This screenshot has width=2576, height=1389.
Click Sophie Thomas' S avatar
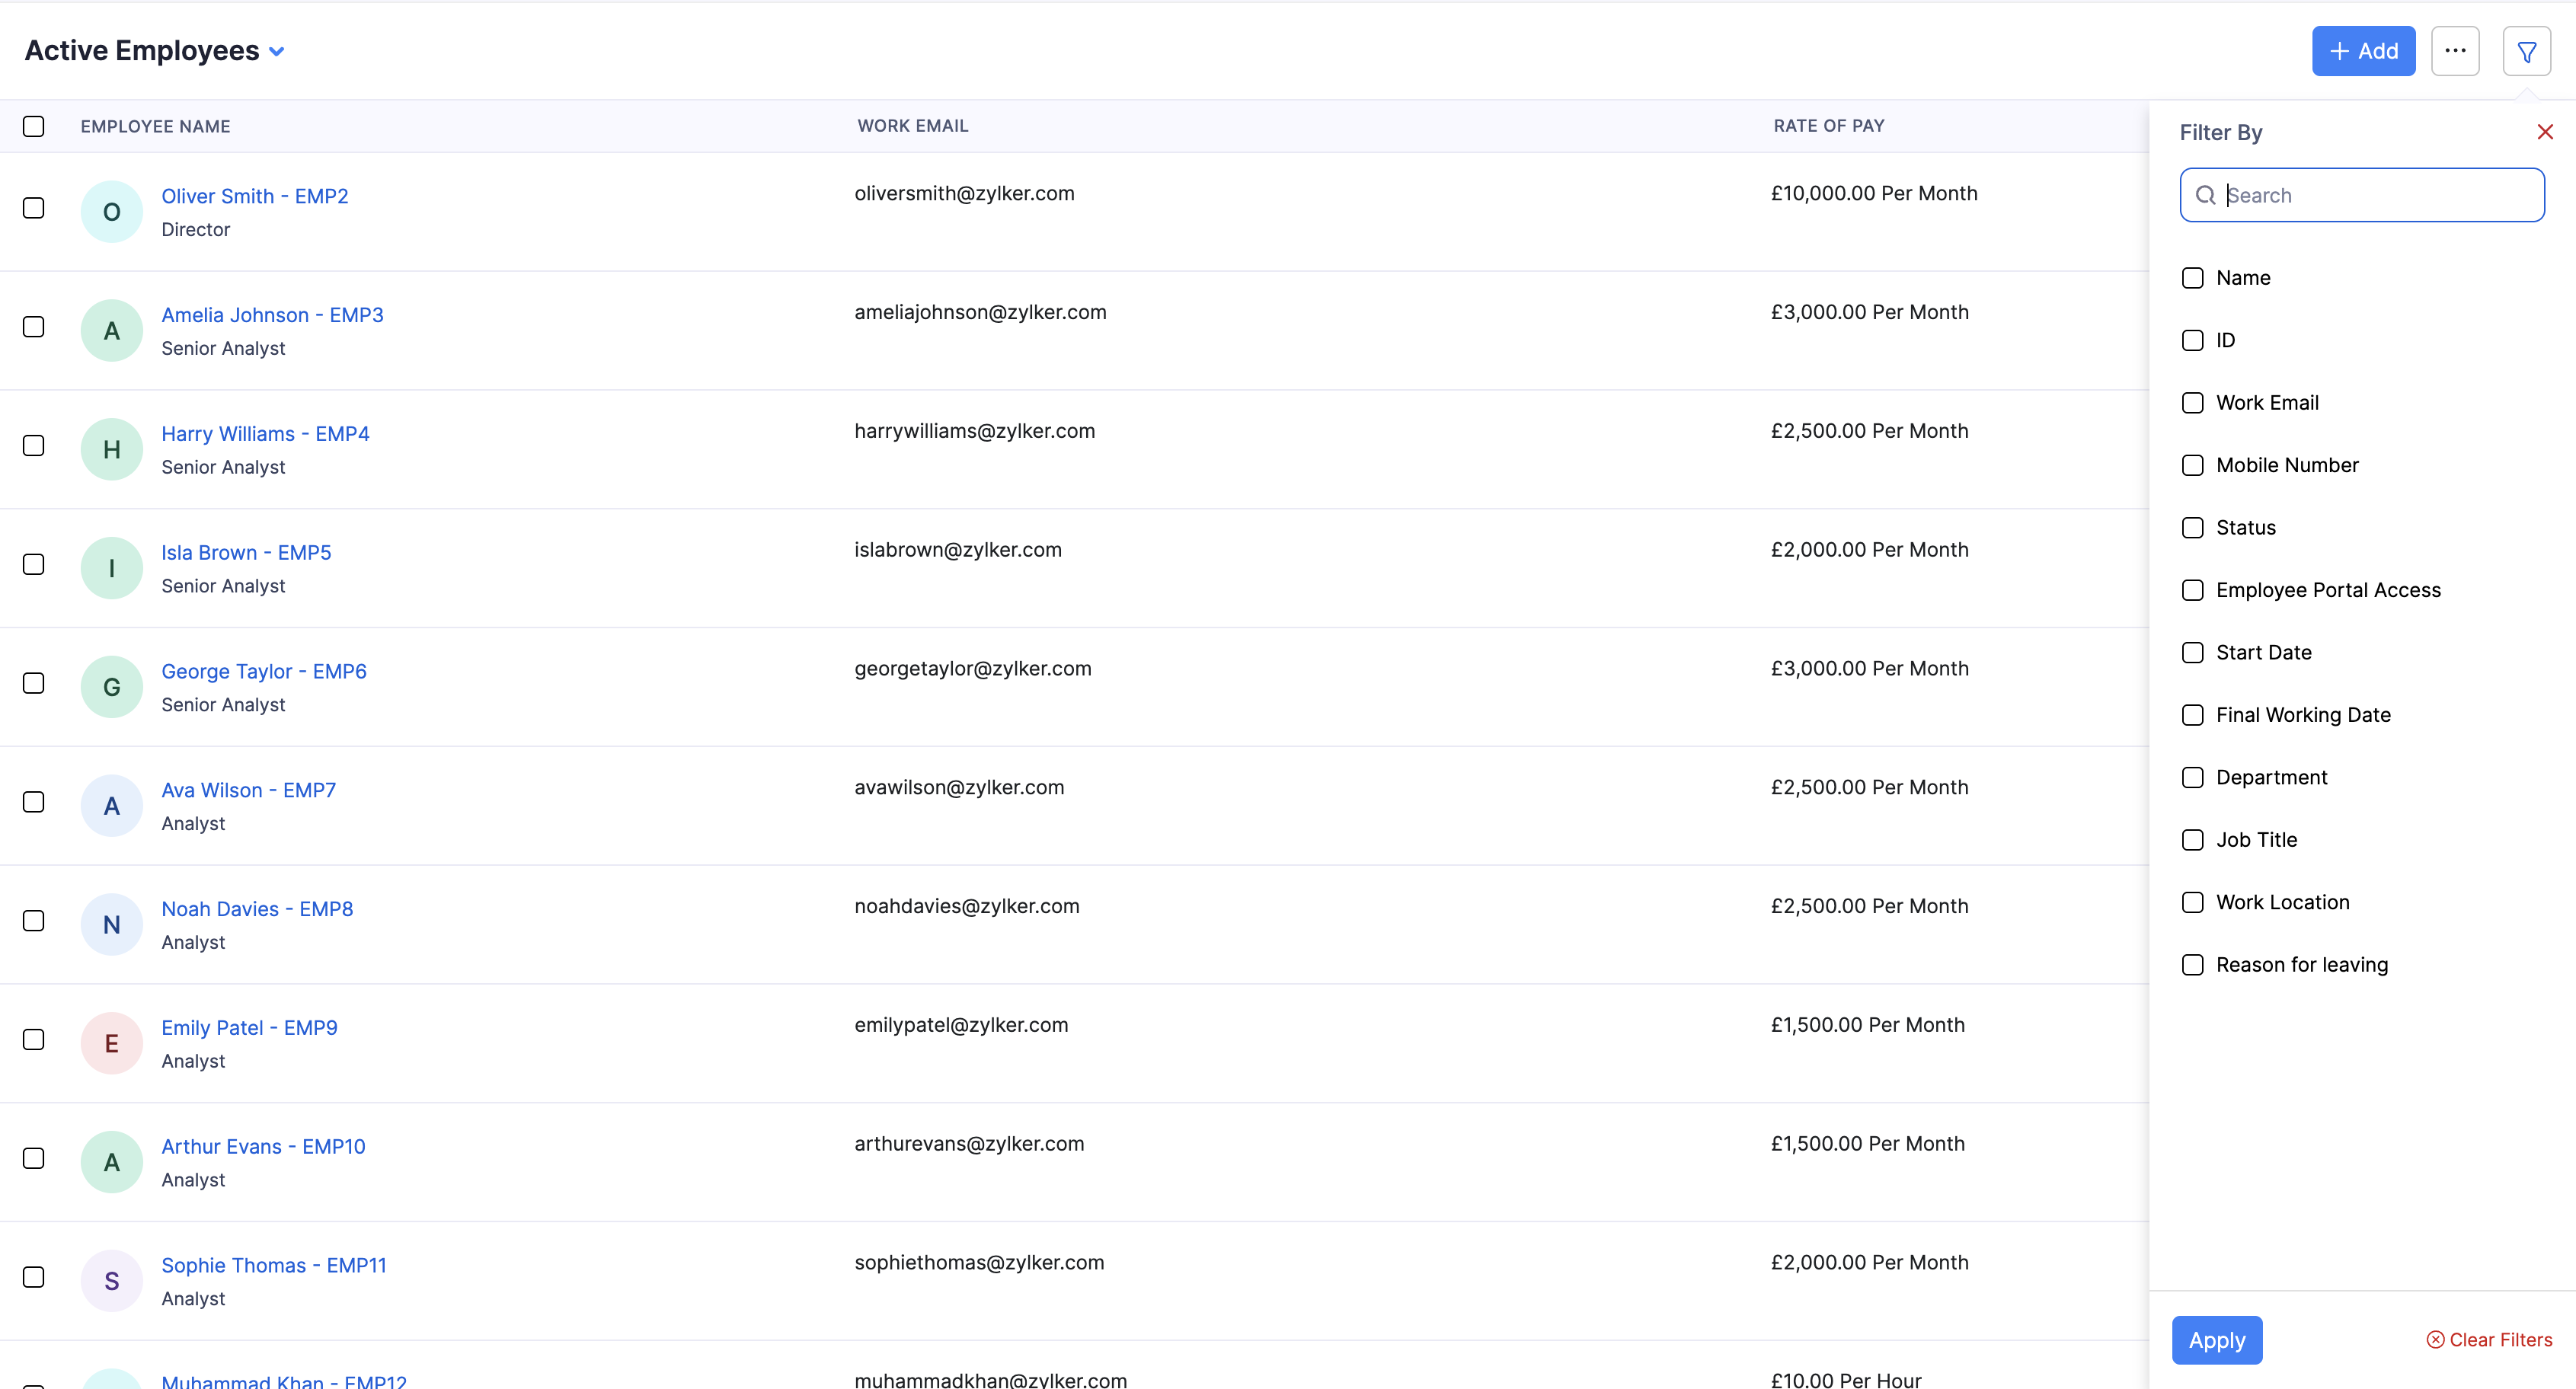(112, 1281)
